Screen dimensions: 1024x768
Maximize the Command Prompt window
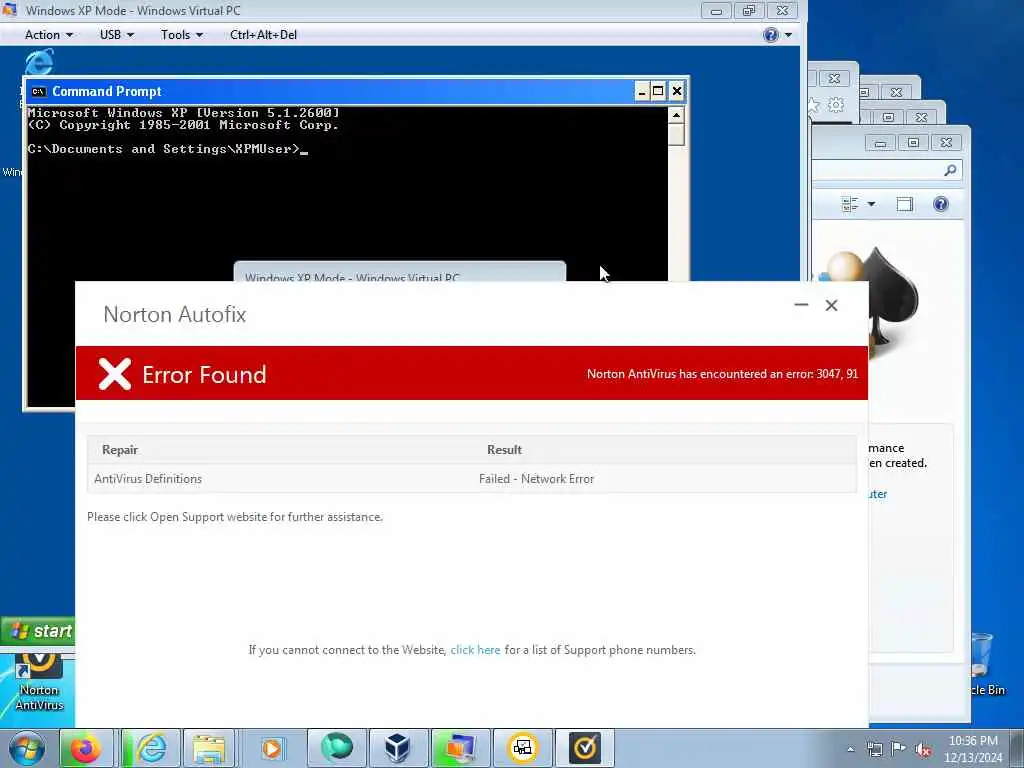658,91
